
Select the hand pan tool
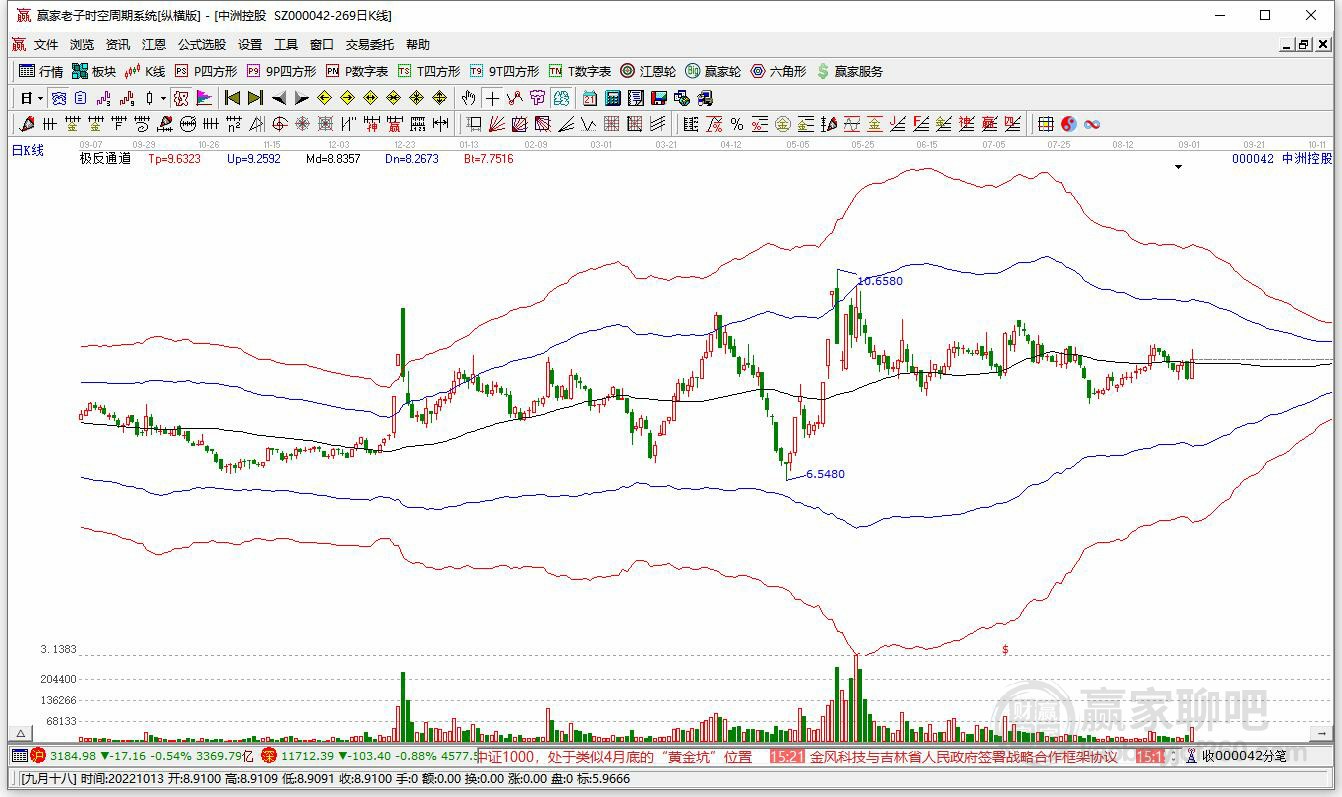(x=468, y=98)
